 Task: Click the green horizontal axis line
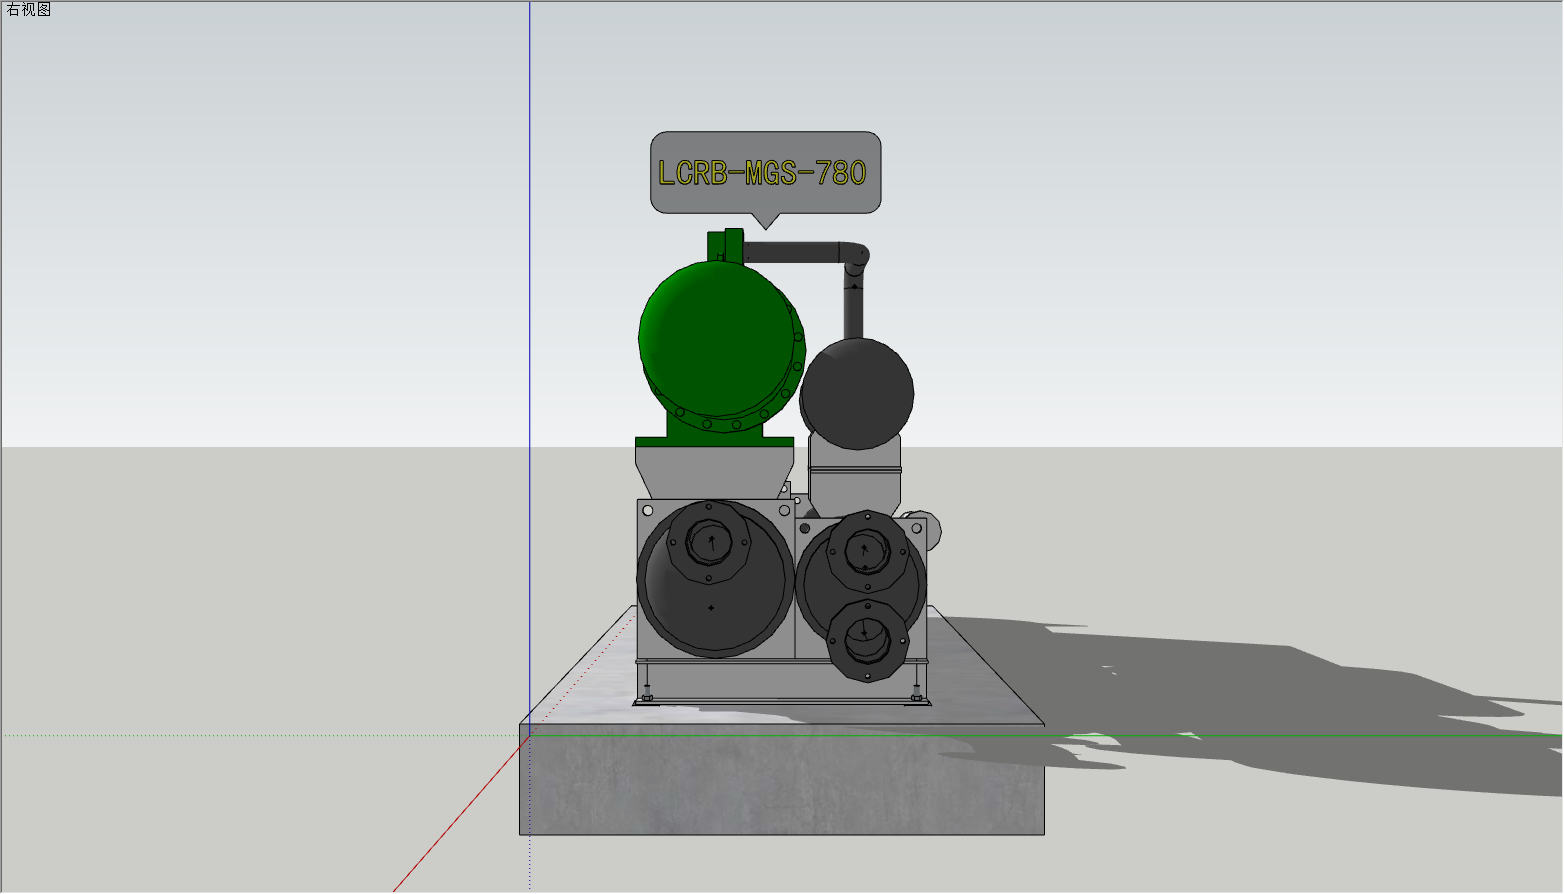tap(1300, 738)
